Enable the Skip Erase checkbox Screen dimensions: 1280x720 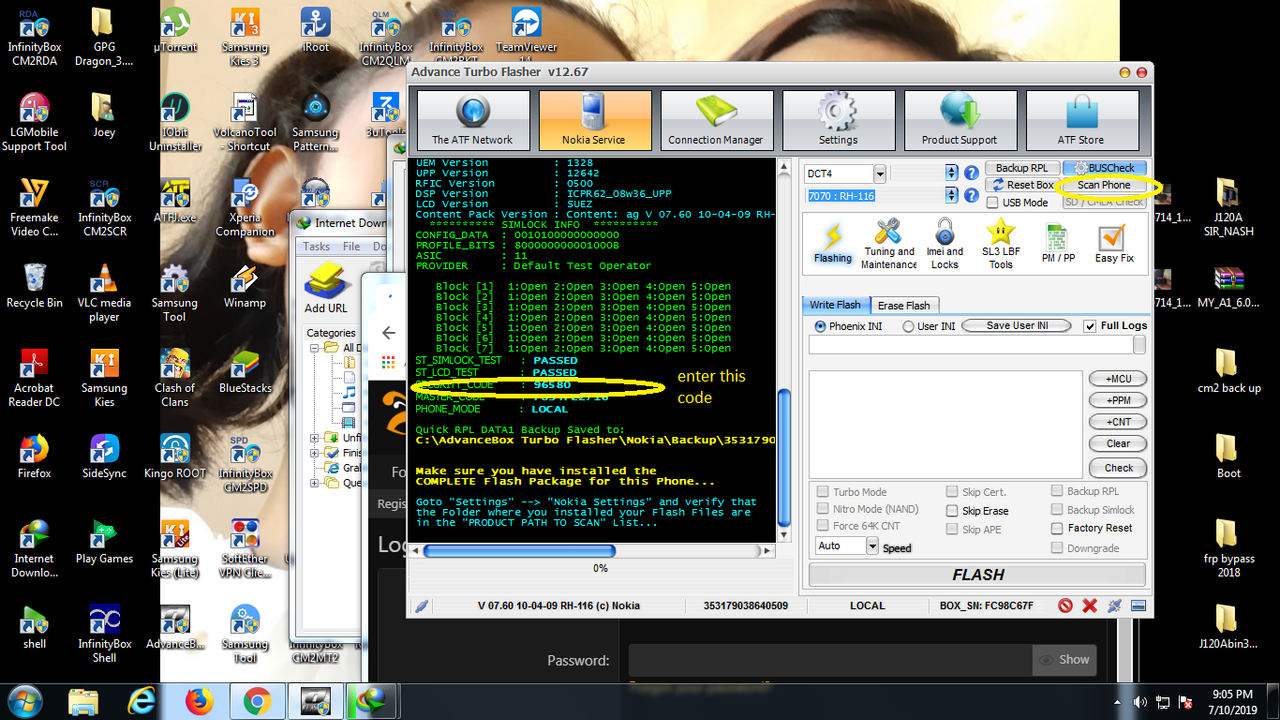952,510
